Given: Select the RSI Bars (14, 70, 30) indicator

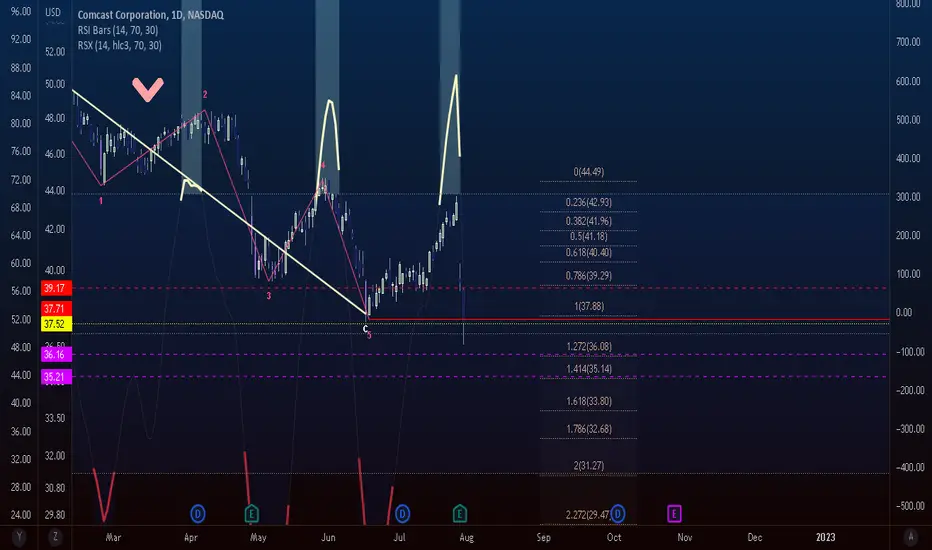Looking at the screenshot, I should click(118, 30).
